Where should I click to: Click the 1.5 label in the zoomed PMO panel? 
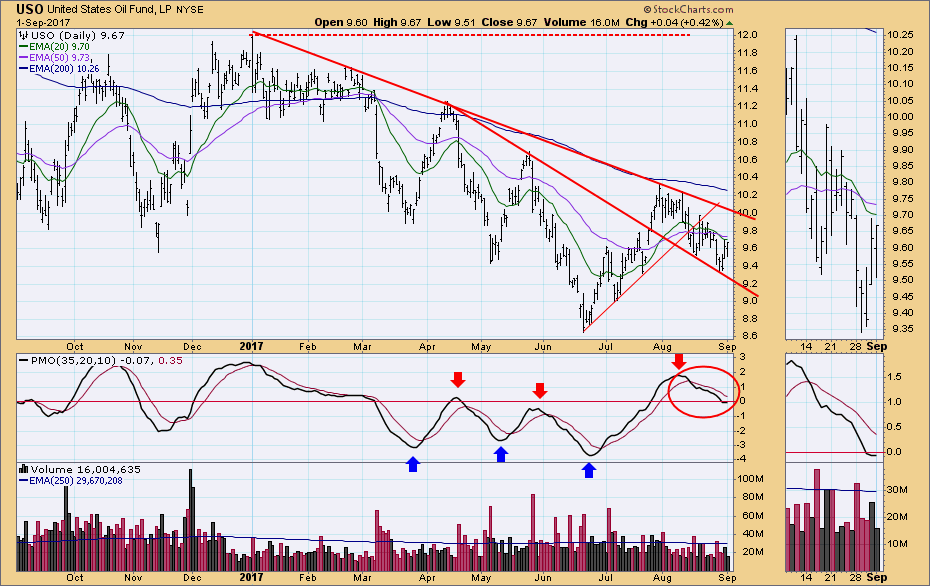point(895,377)
